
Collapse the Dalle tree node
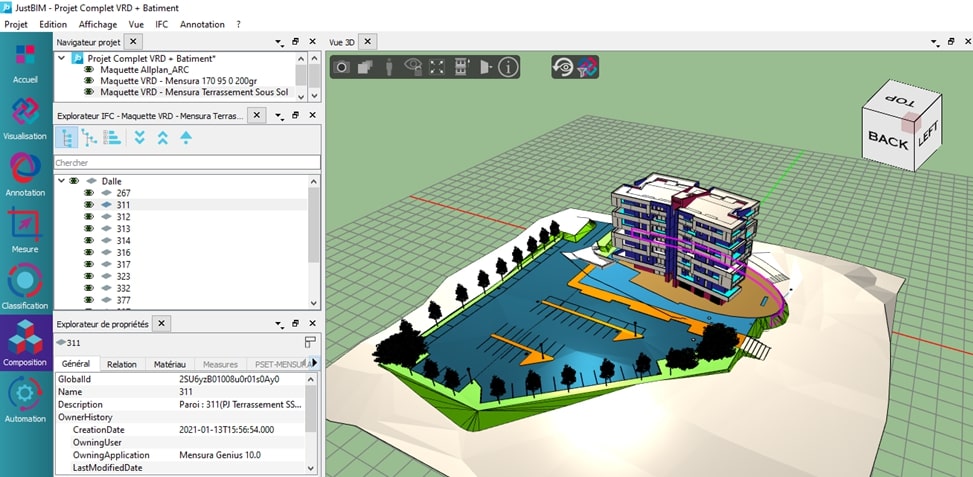62,181
